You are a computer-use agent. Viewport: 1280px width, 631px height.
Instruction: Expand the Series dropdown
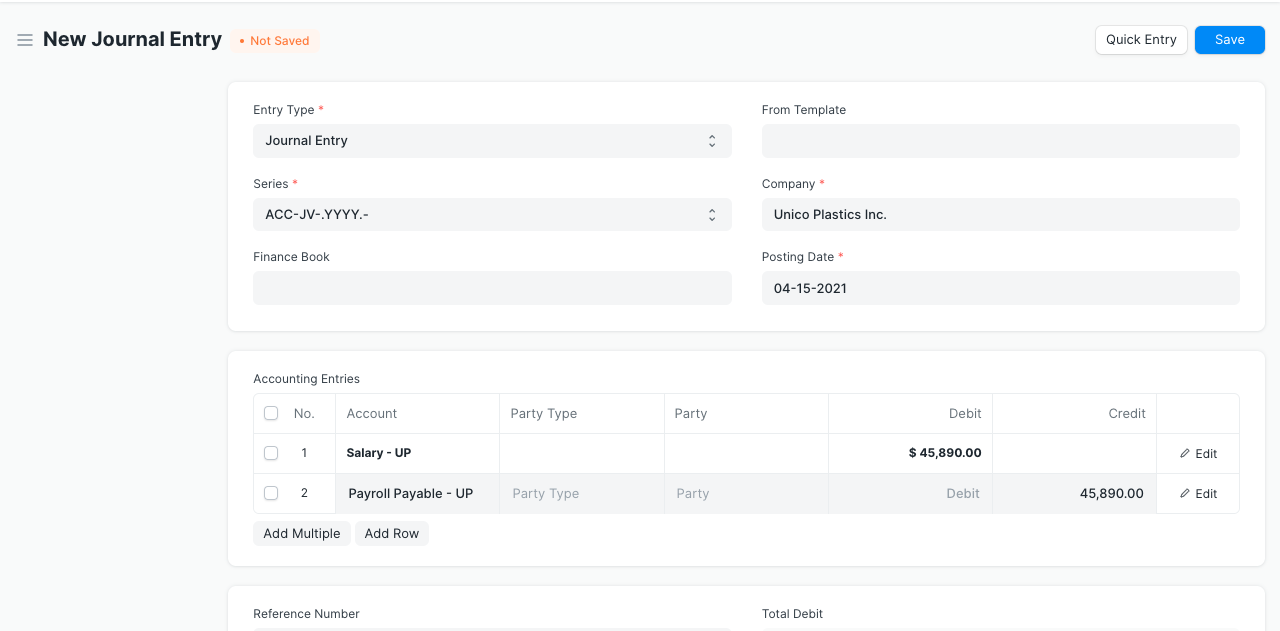tap(492, 215)
